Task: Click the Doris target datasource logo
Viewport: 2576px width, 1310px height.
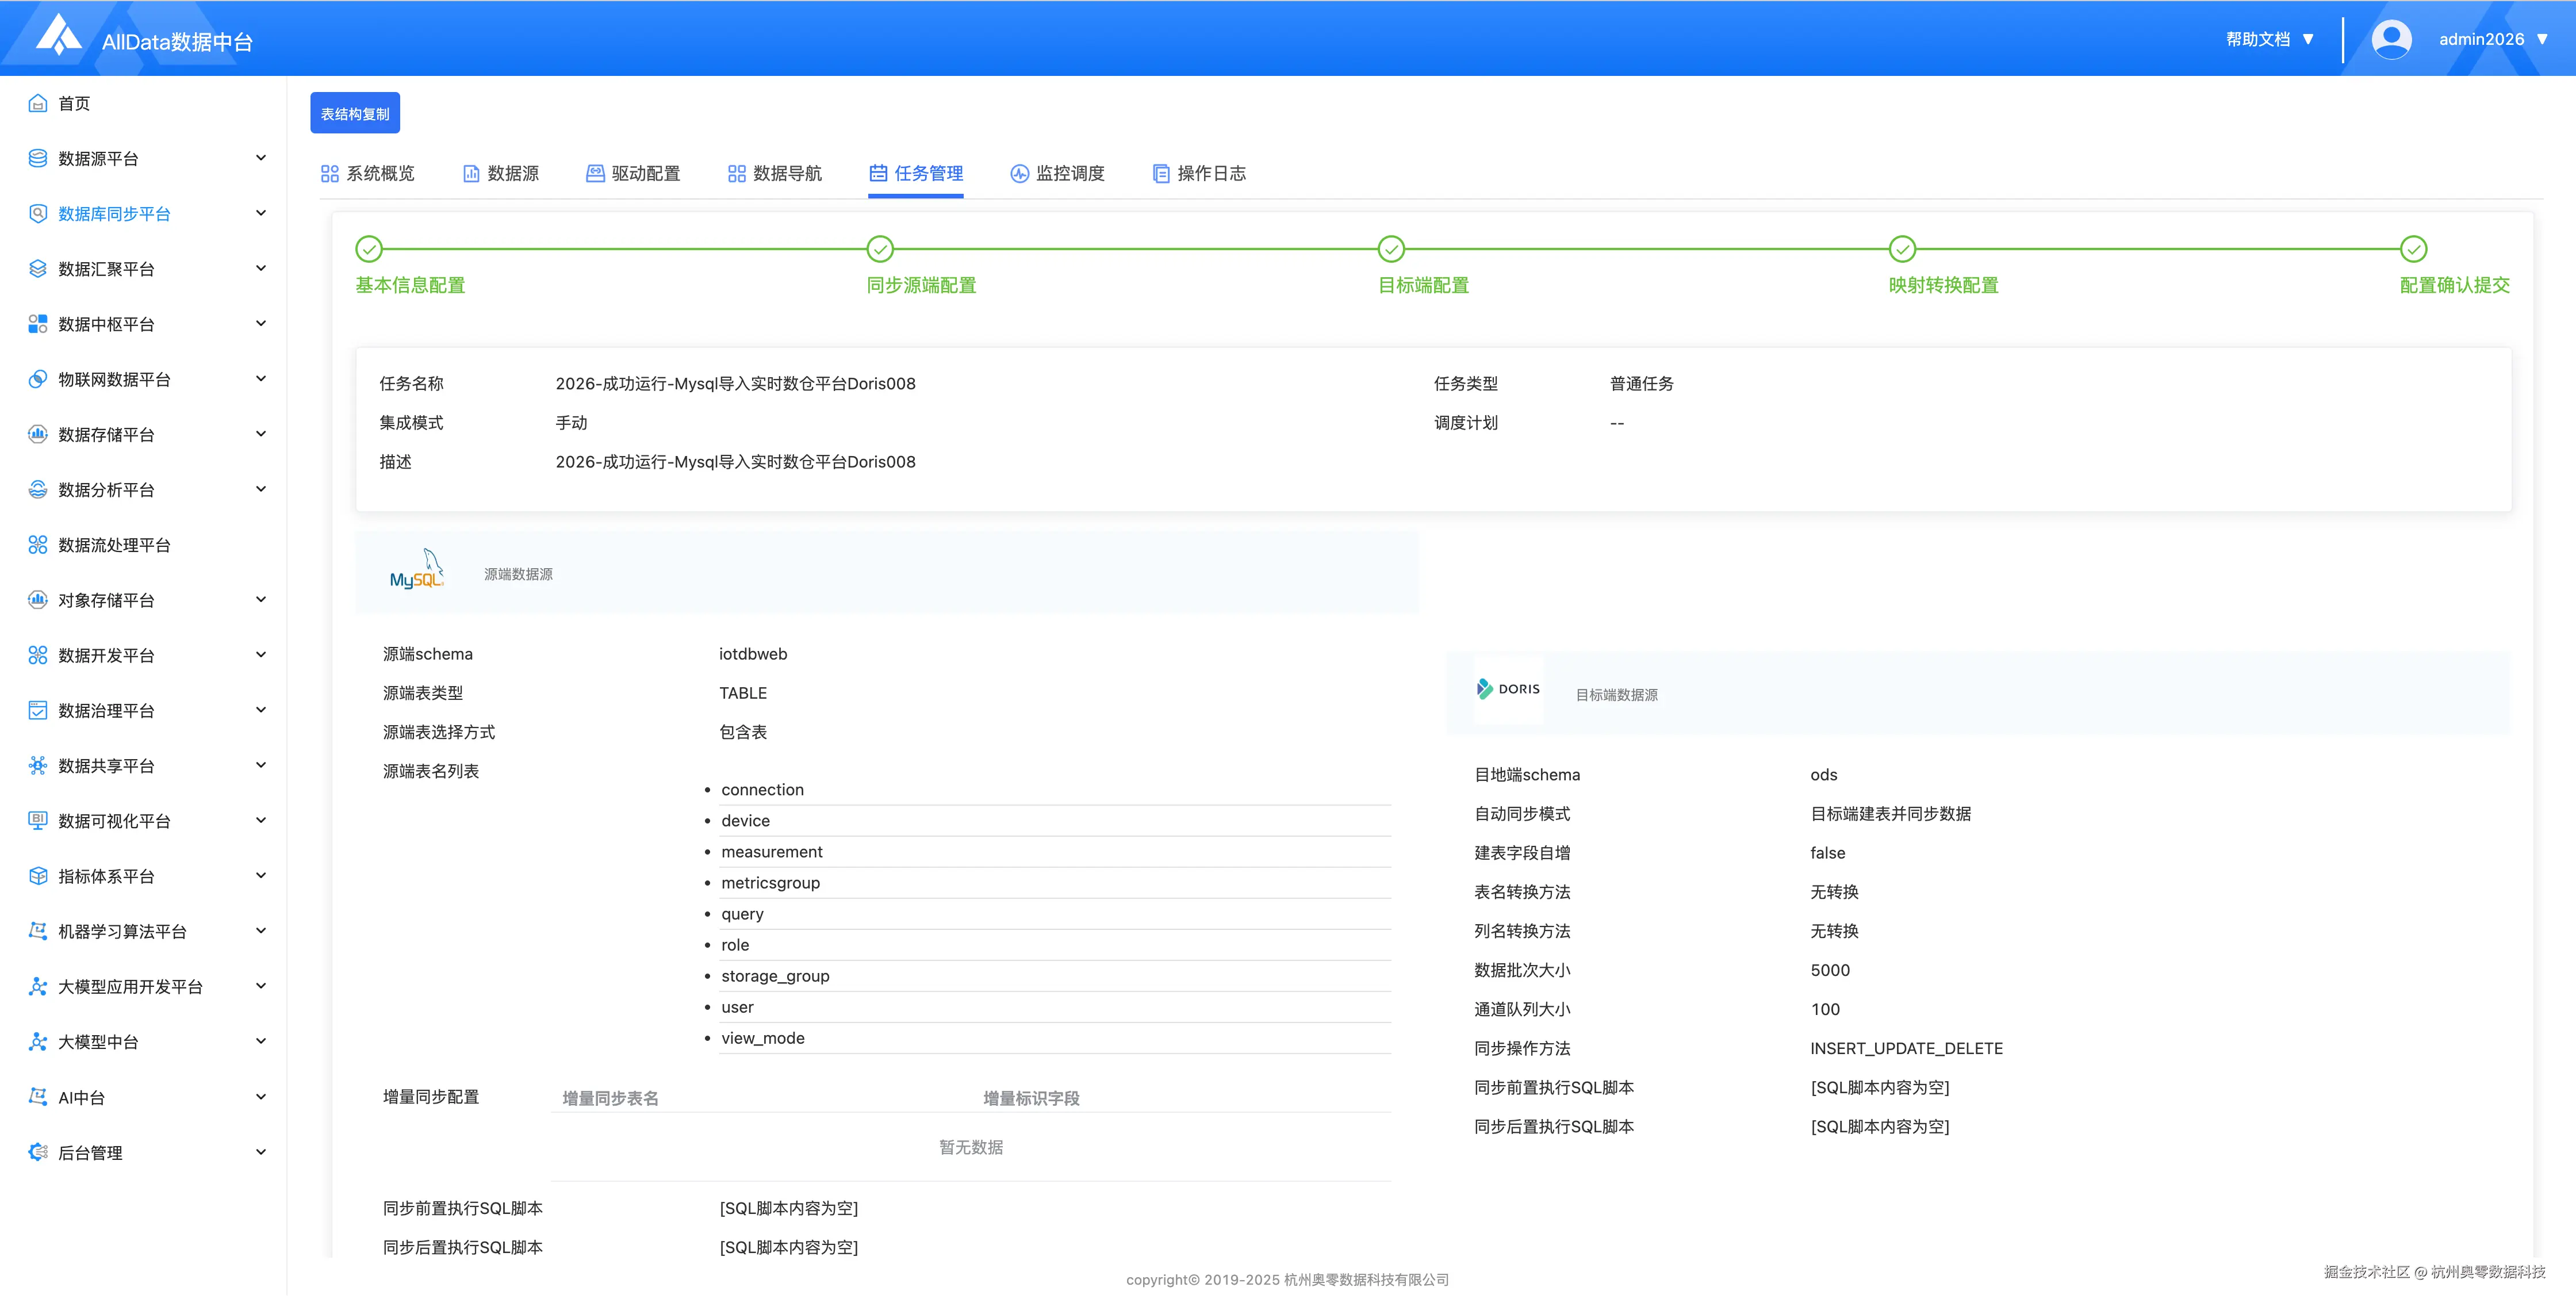Action: coord(1509,690)
